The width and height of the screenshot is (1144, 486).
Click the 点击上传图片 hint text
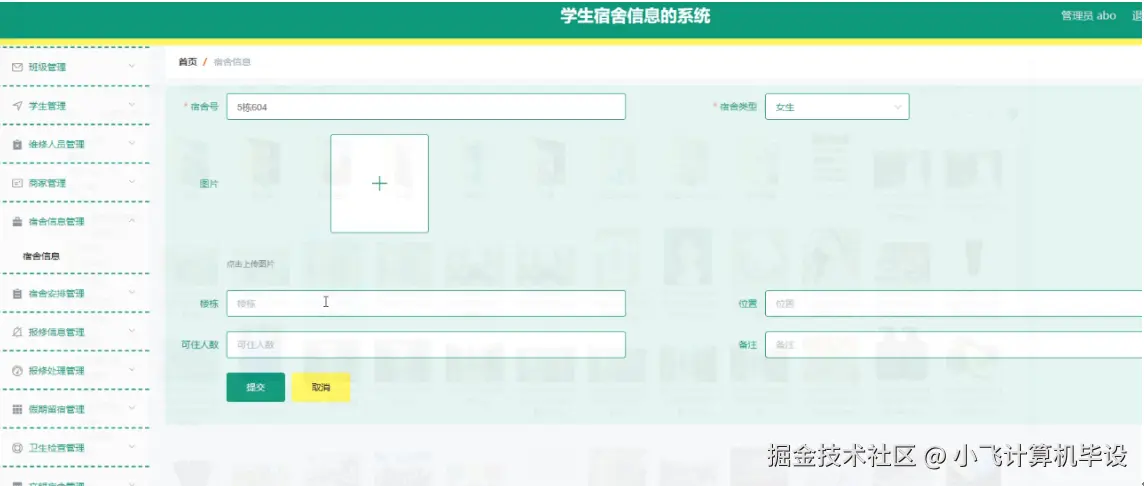251,264
